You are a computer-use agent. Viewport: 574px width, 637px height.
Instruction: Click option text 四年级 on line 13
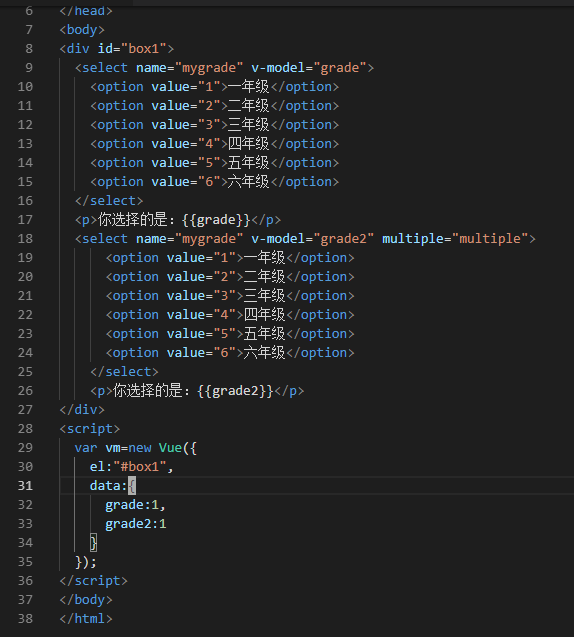coord(248,143)
